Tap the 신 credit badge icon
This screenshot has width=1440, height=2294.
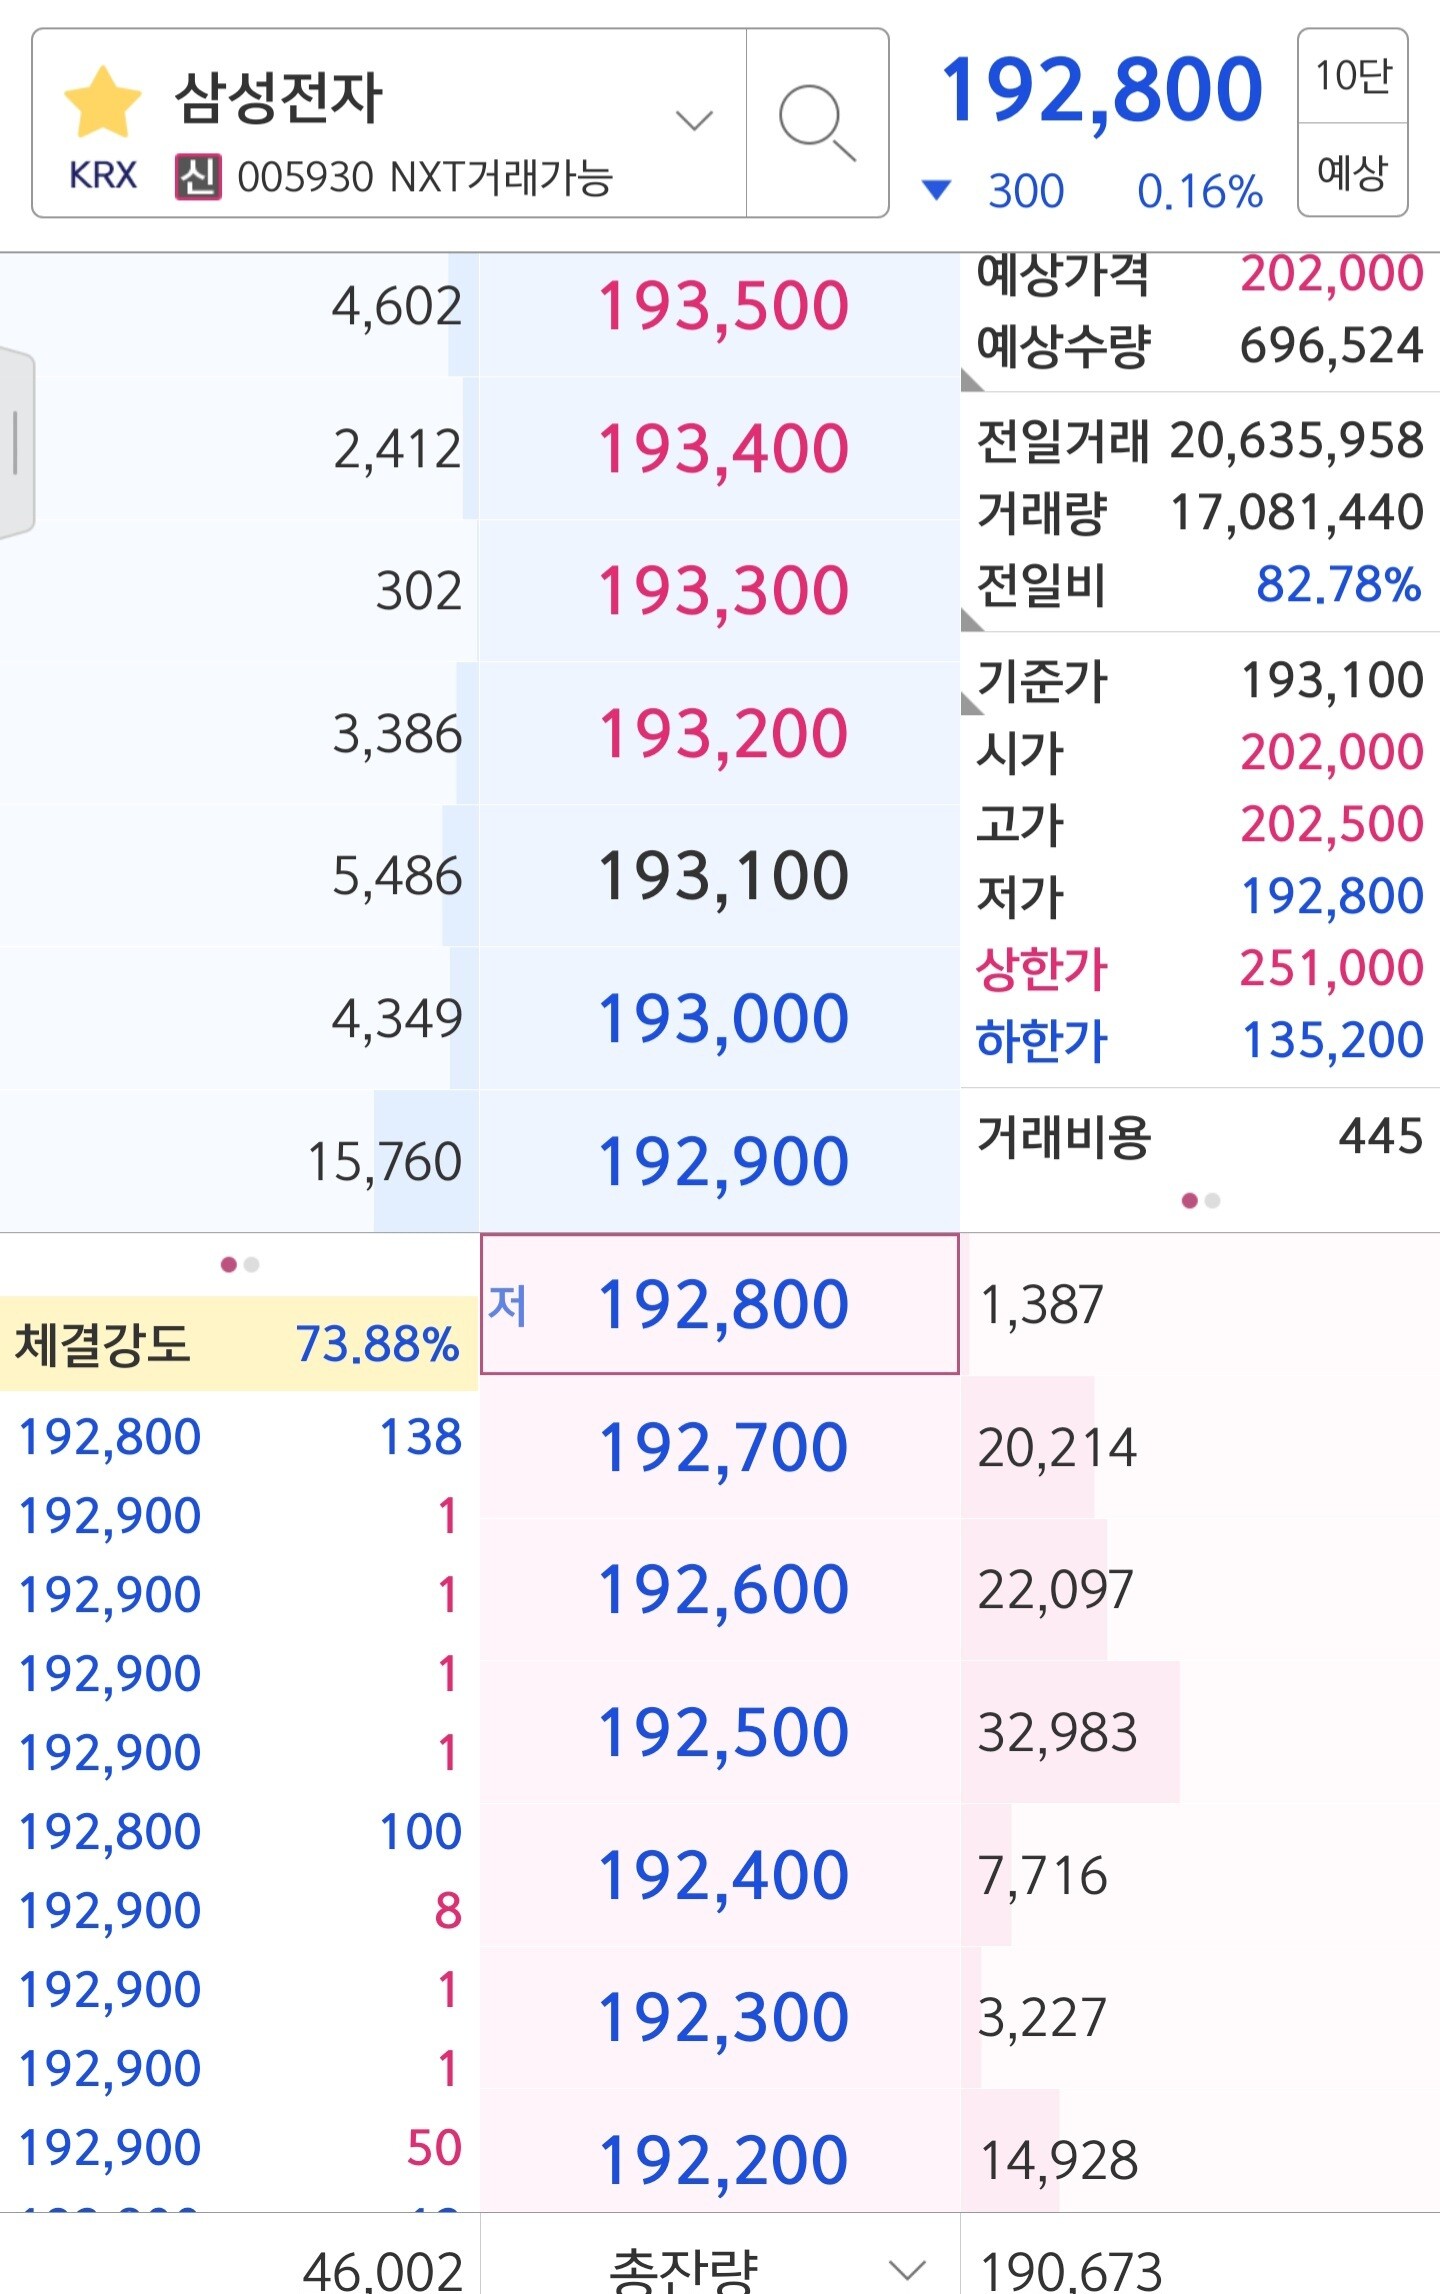(198, 177)
